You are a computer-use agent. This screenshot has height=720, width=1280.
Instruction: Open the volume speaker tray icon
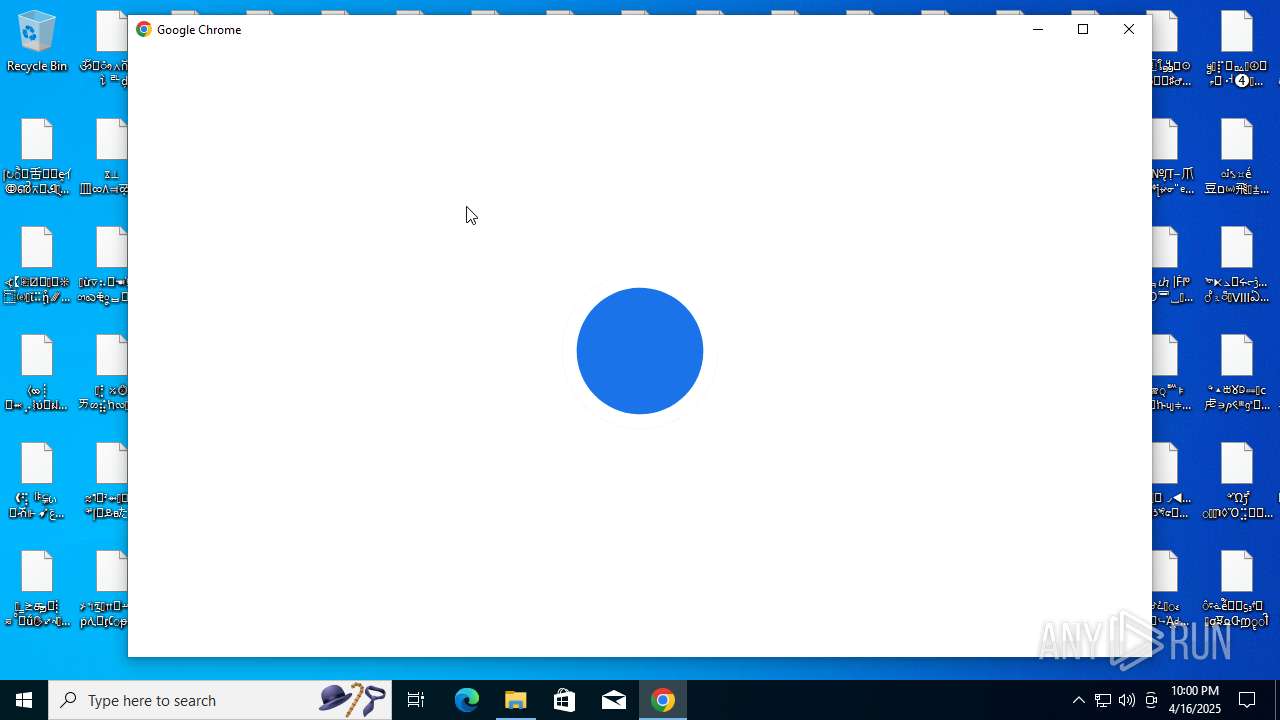pyautogui.click(x=1127, y=700)
